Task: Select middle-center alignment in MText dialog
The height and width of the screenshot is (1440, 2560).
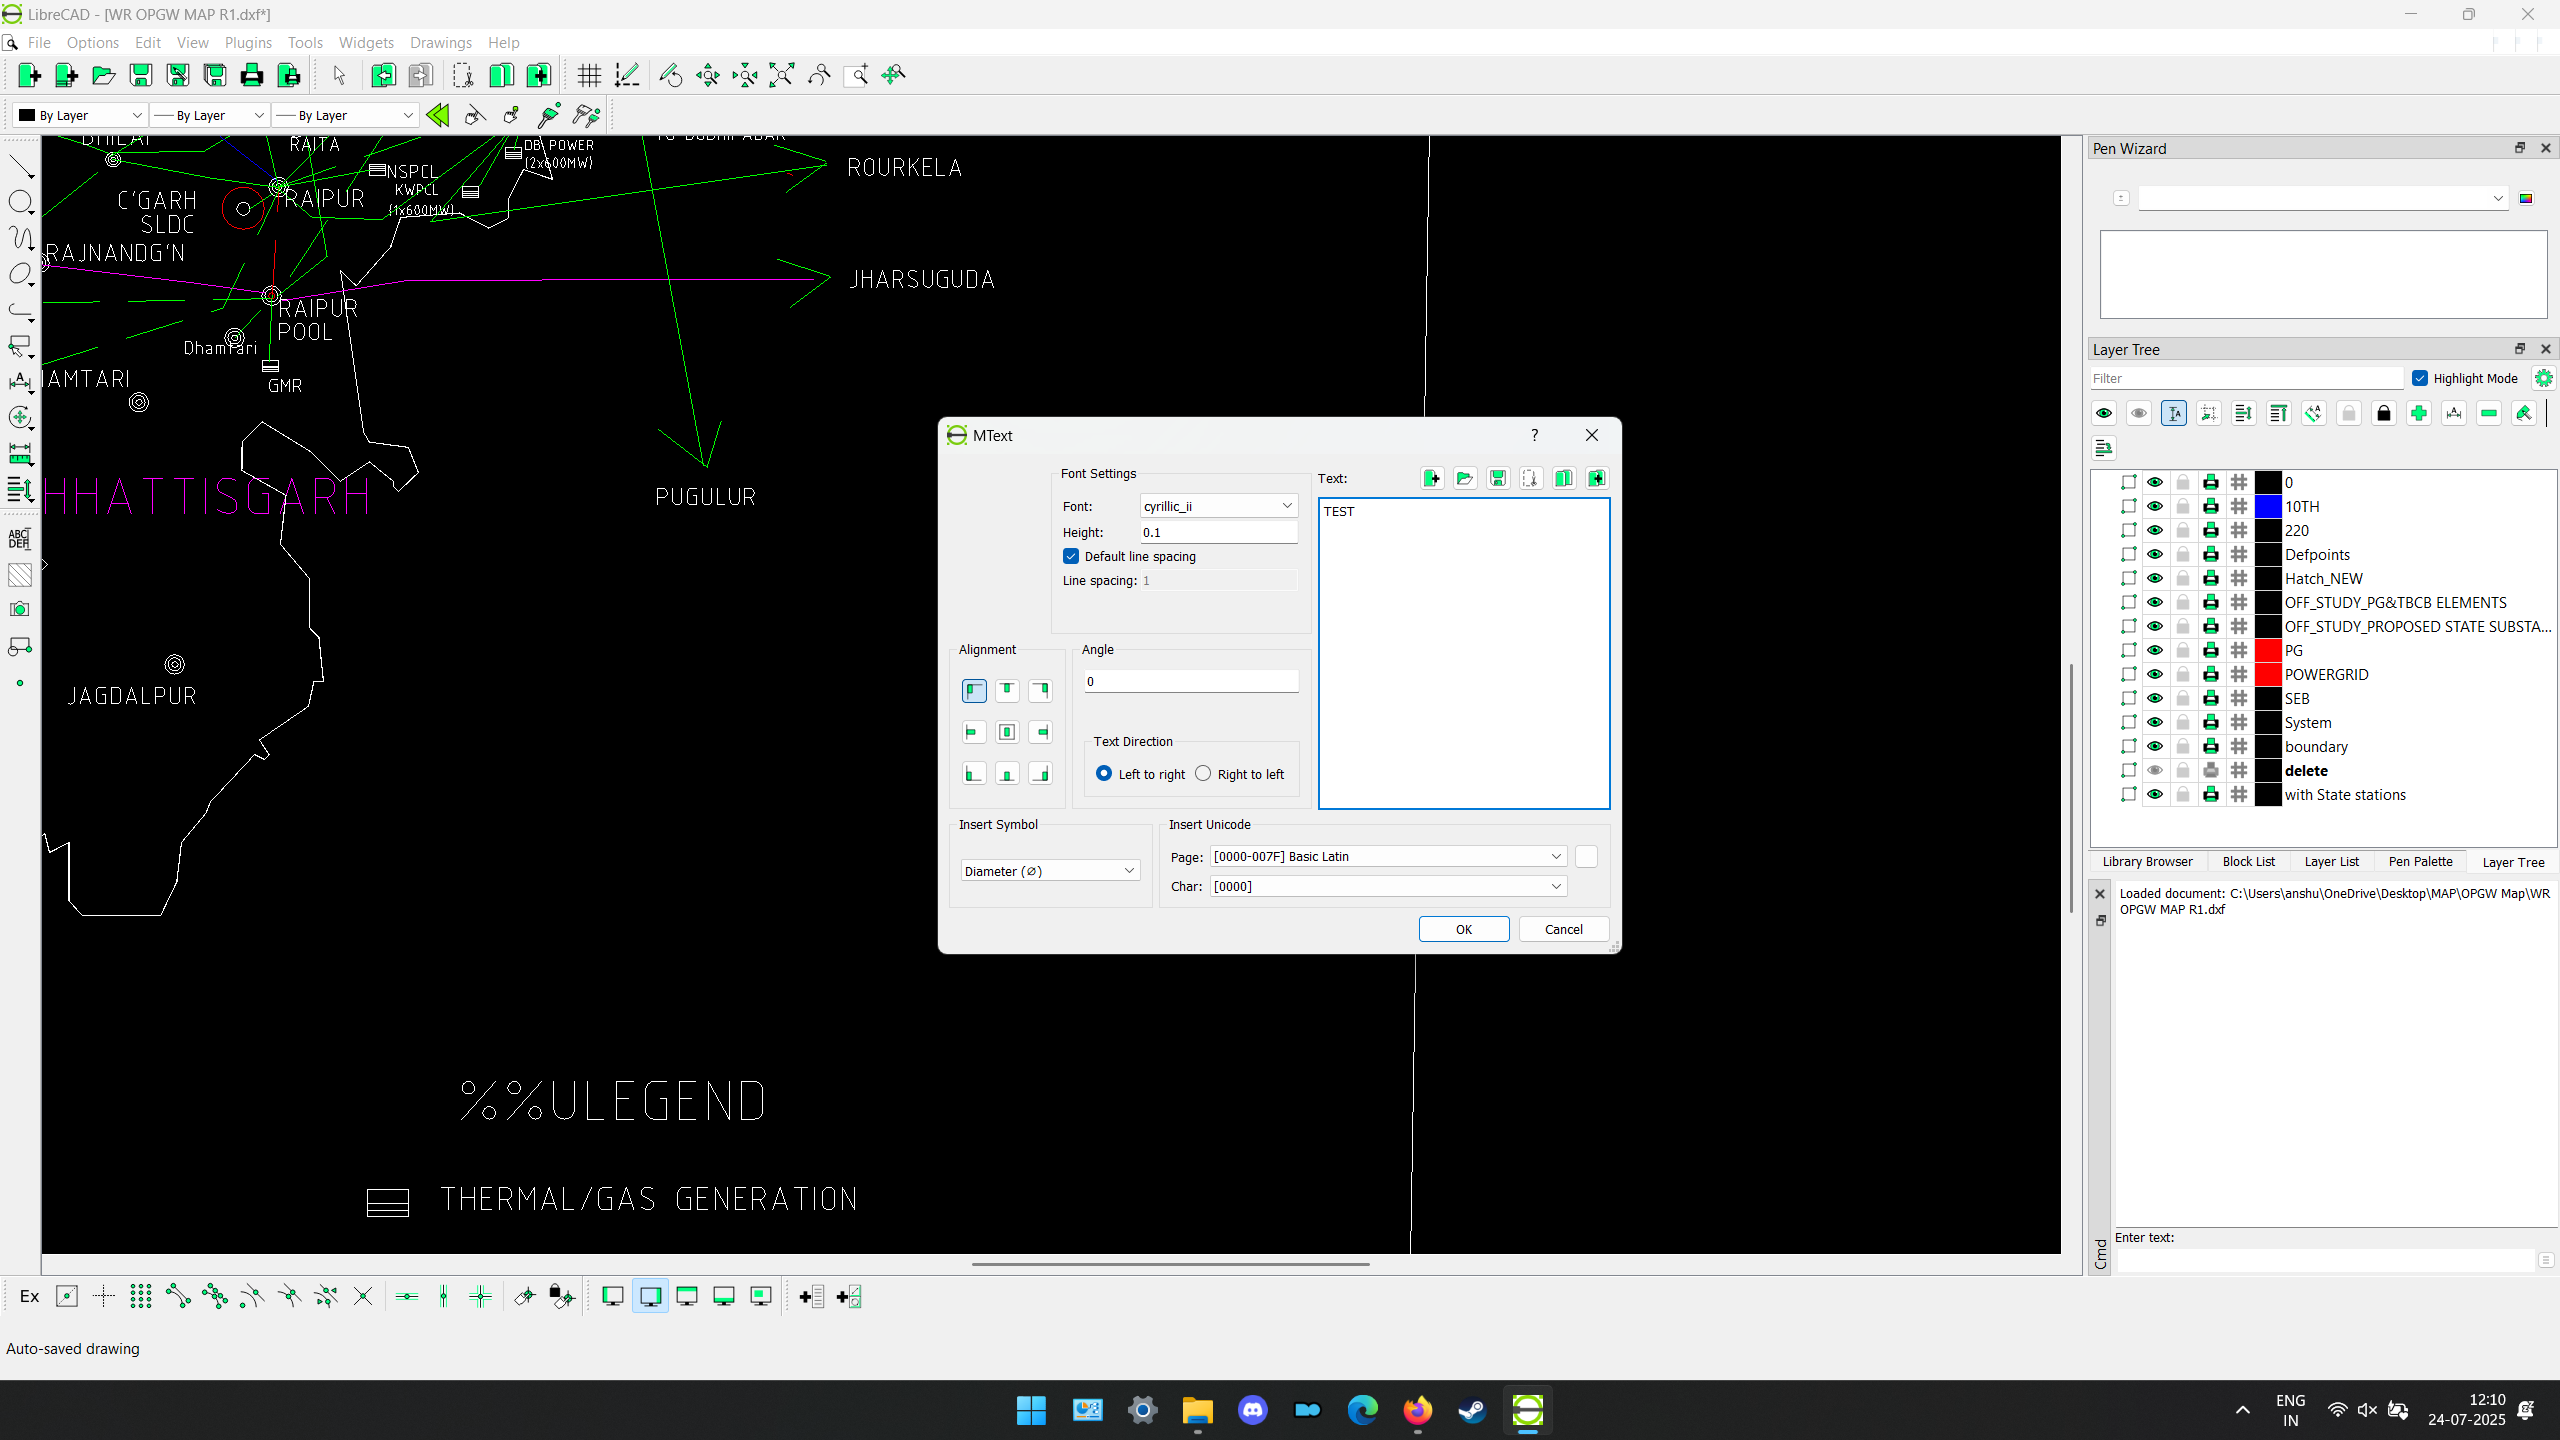Action: tap(1007, 732)
